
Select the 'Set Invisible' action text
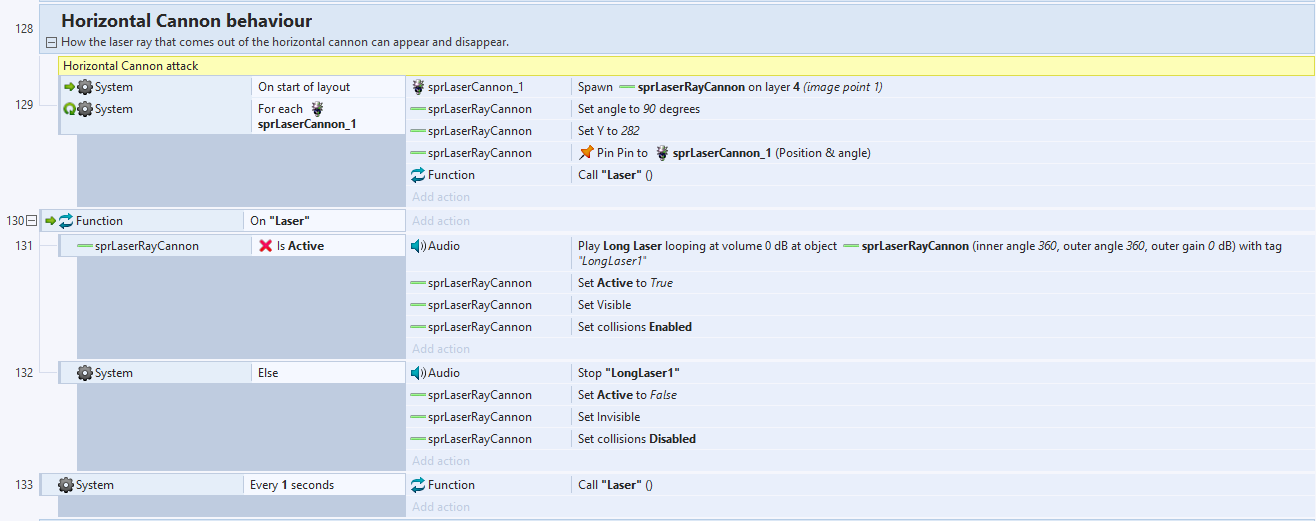pos(609,417)
